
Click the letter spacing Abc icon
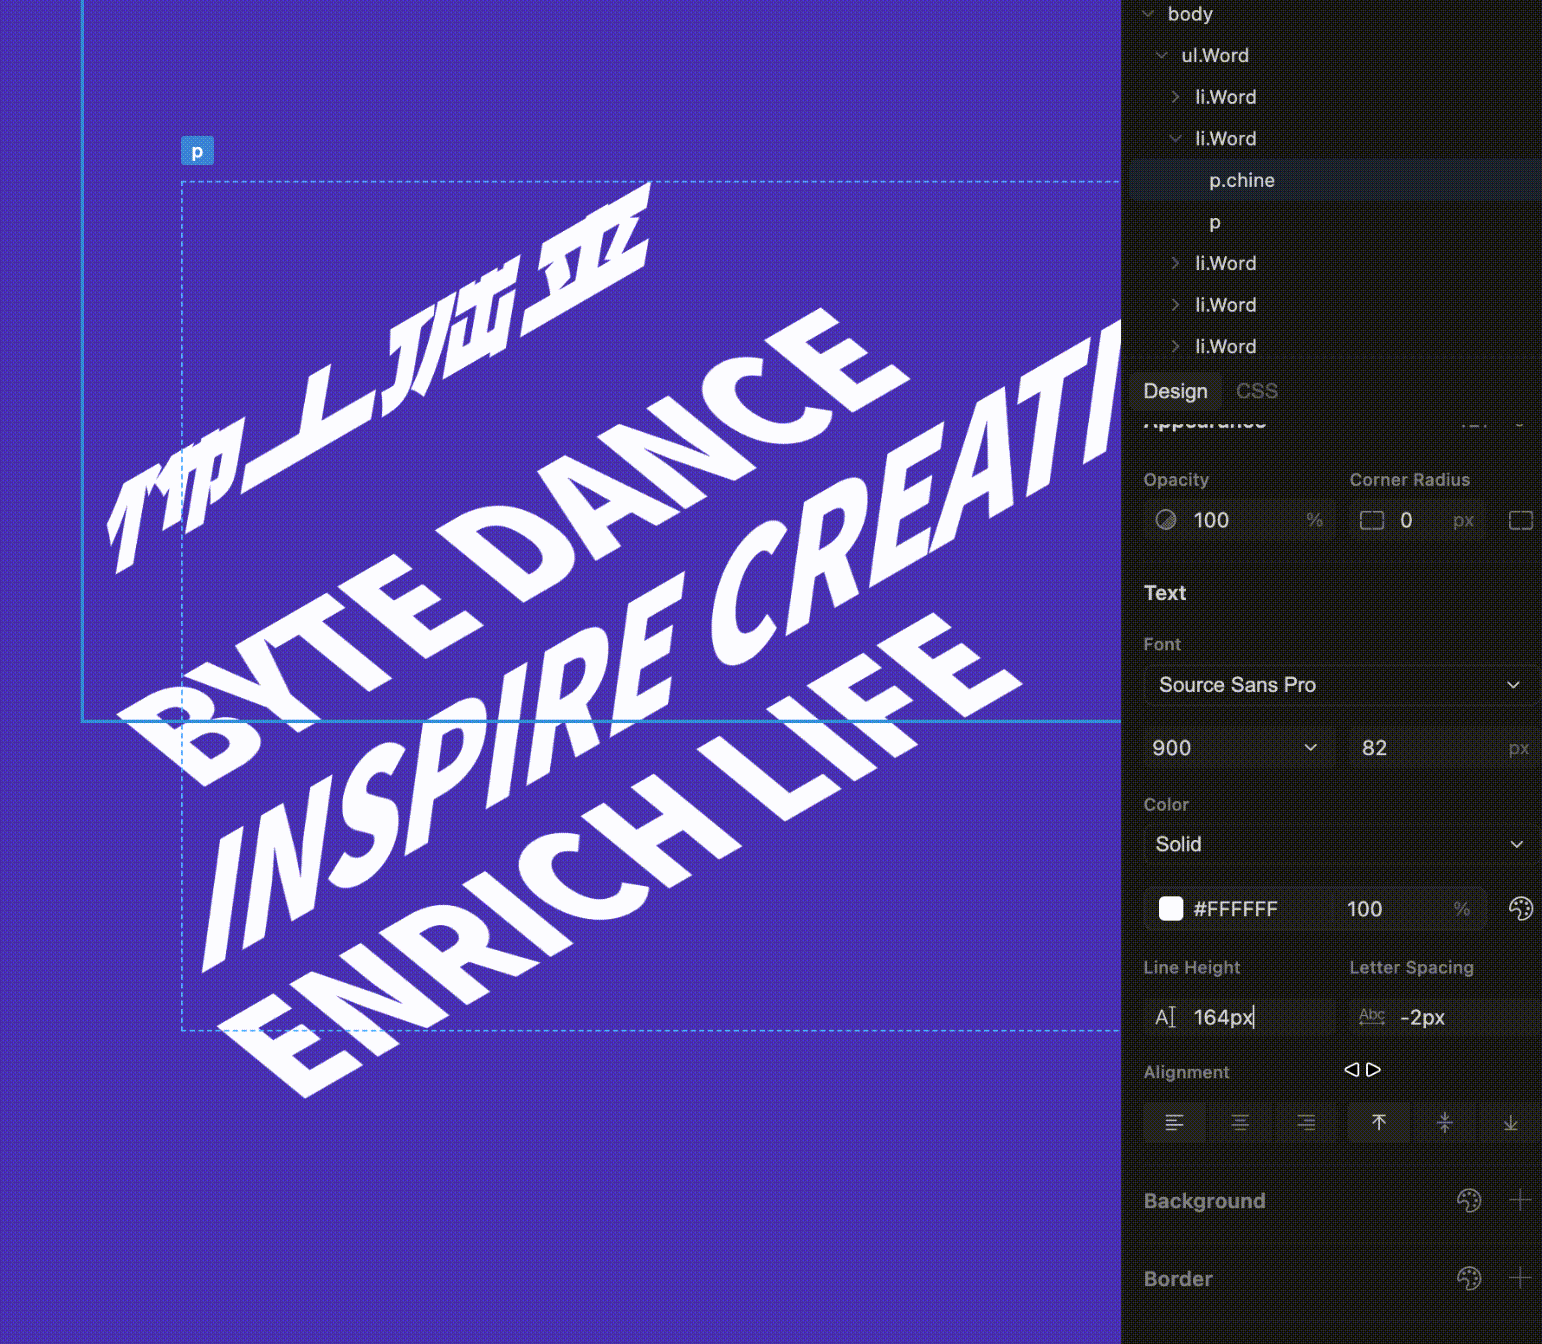pyautogui.click(x=1372, y=1016)
